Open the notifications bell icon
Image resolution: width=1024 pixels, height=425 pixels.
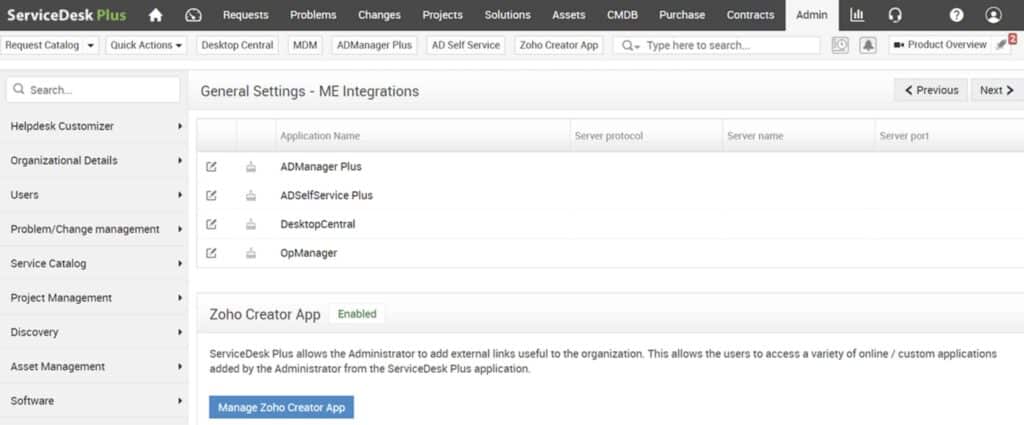[868, 45]
